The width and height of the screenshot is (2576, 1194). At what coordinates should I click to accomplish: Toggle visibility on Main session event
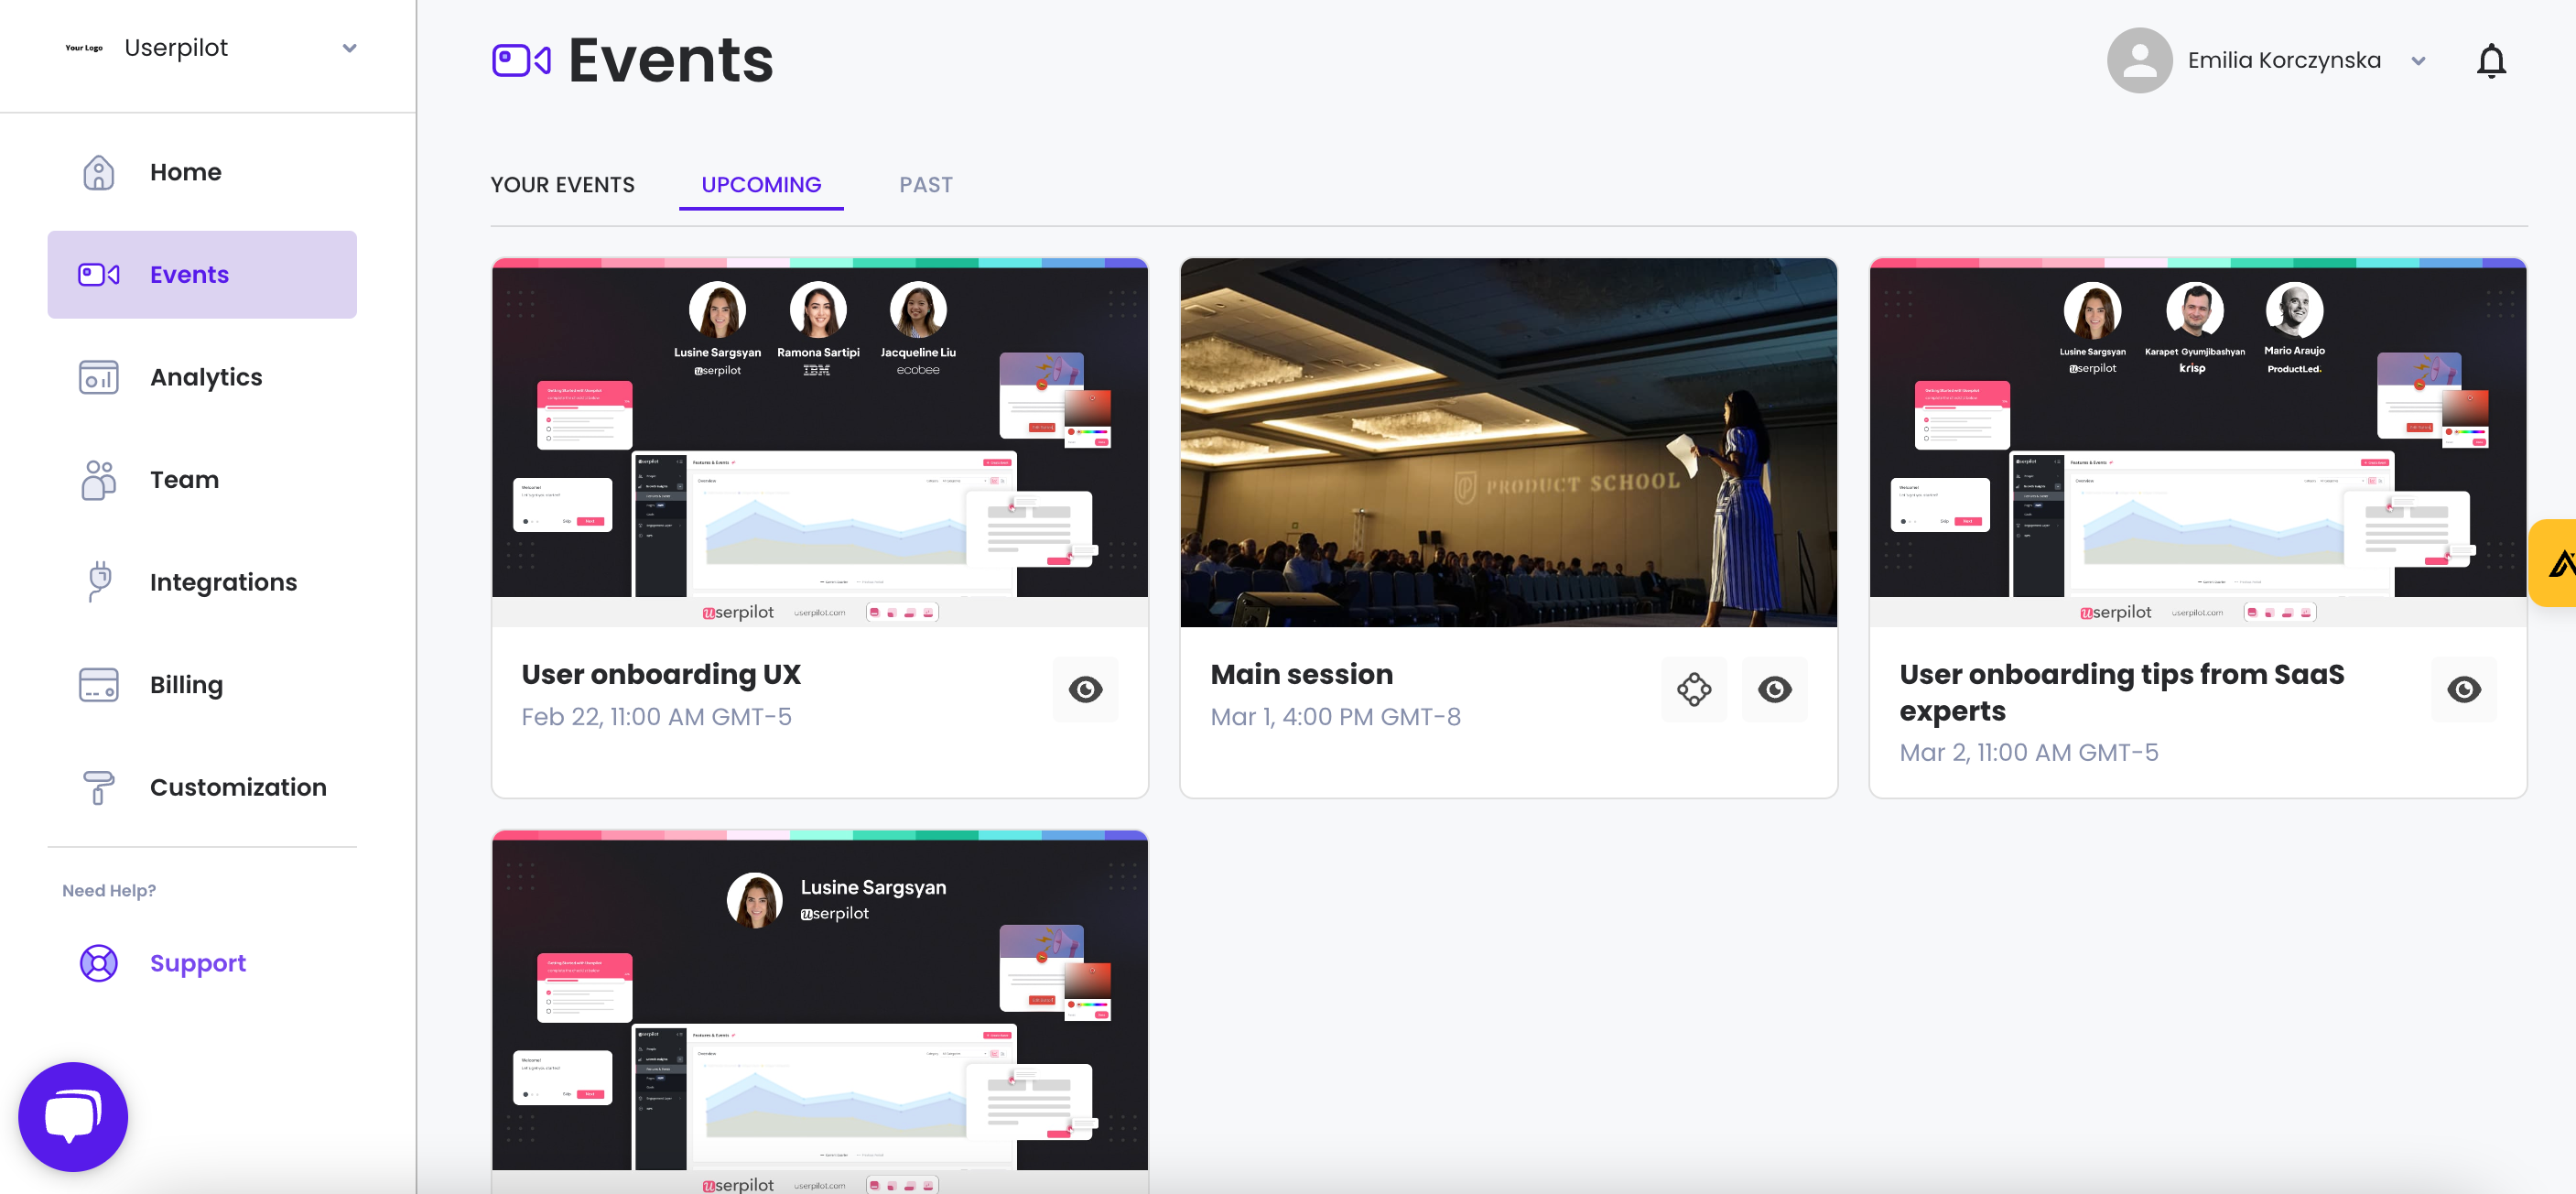1774,687
